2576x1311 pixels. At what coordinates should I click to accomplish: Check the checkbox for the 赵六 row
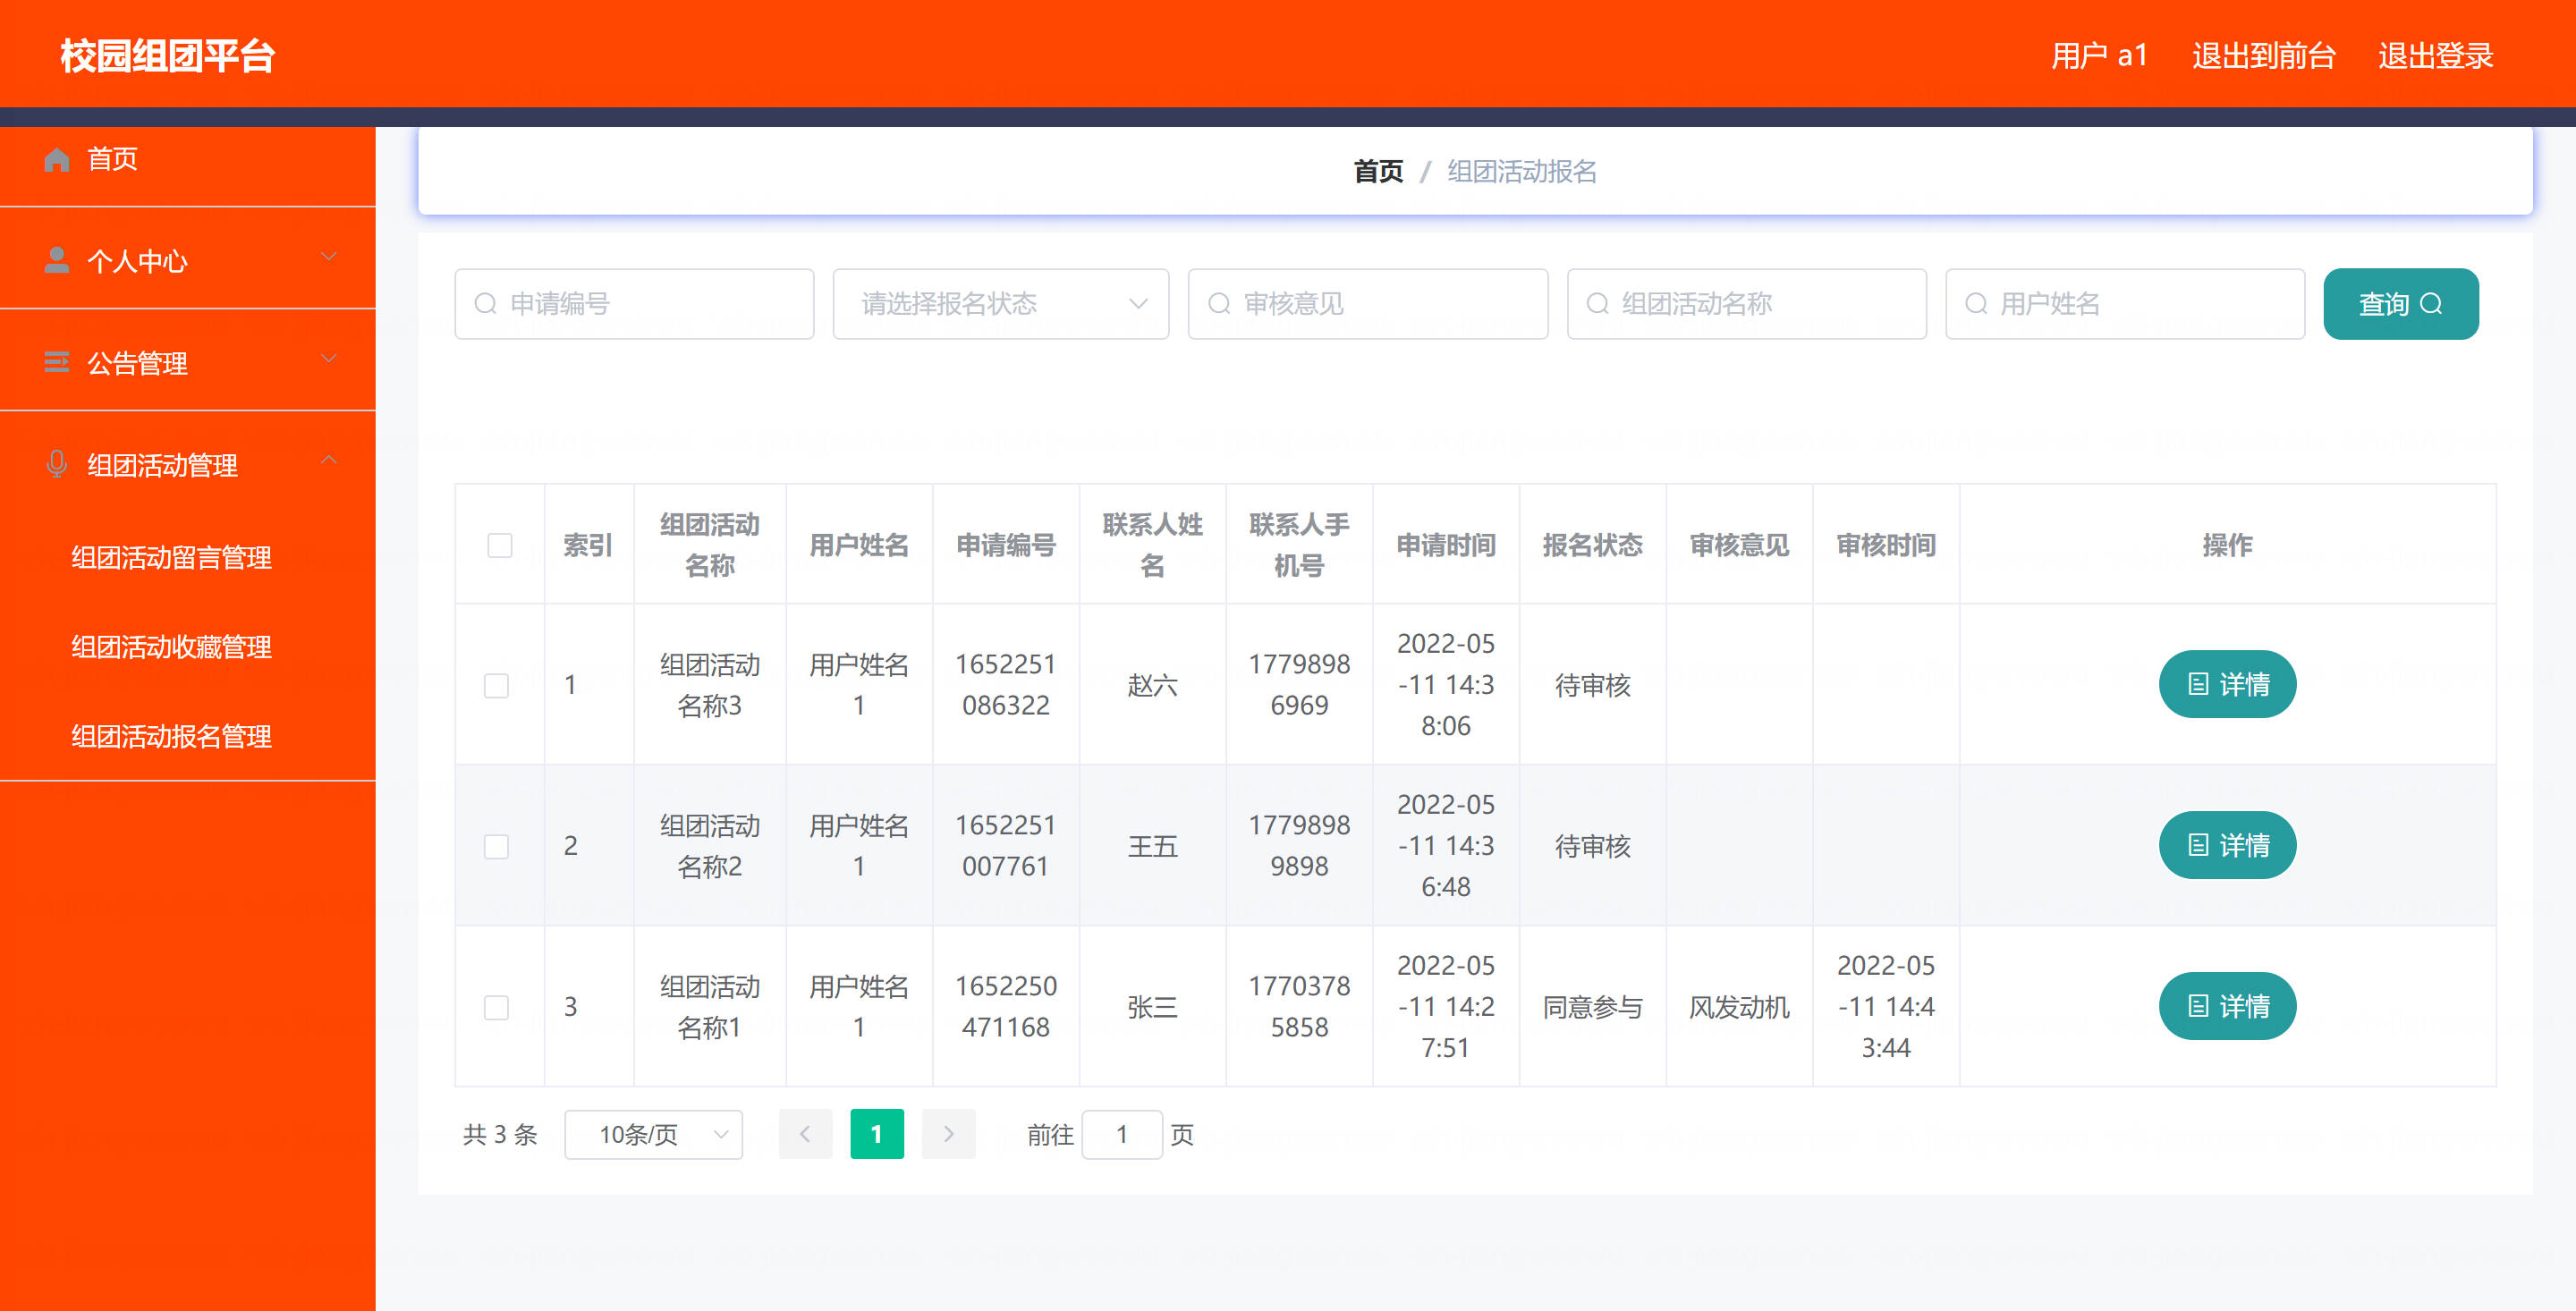click(x=496, y=685)
